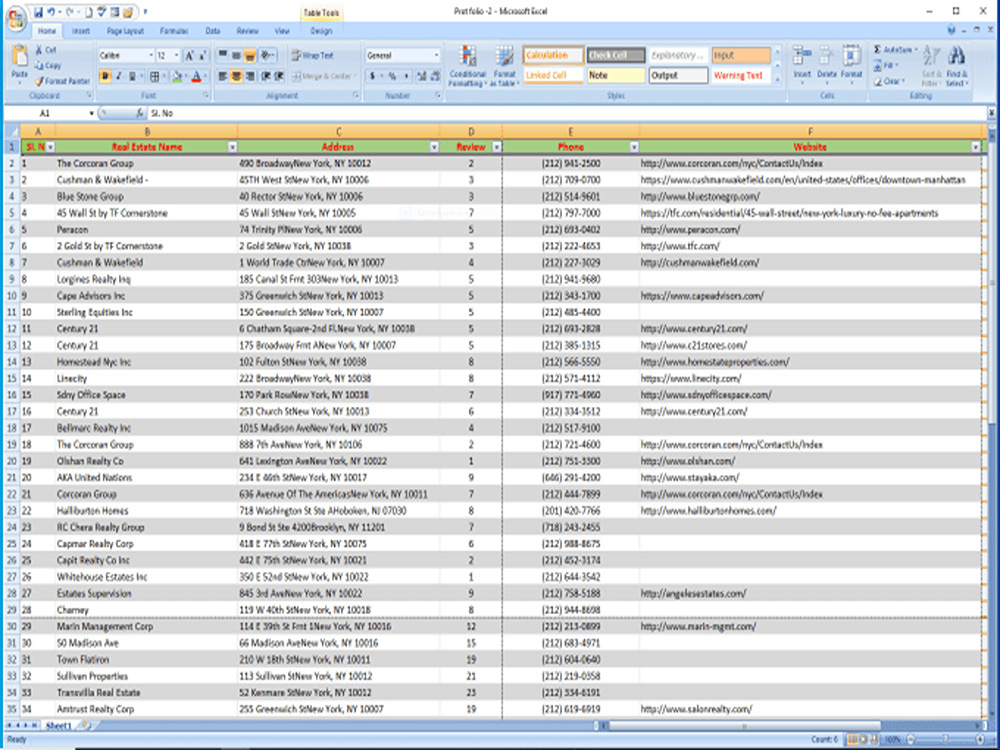Click the Cut scissors icon
This screenshot has height=750, width=1000.
40,49
